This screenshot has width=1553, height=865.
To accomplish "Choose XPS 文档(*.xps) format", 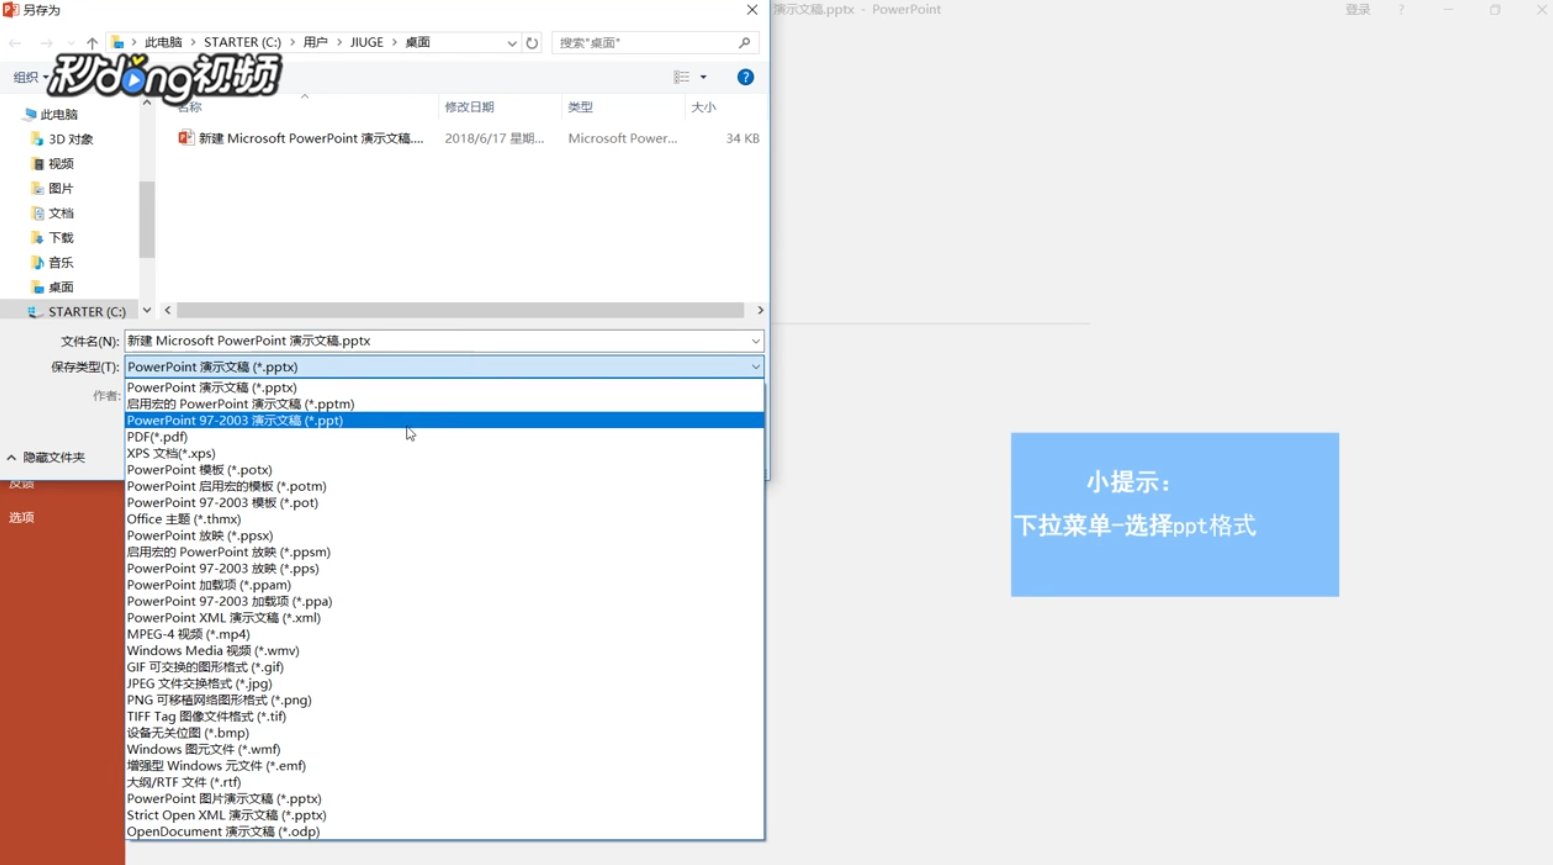I will [x=444, y=454].
